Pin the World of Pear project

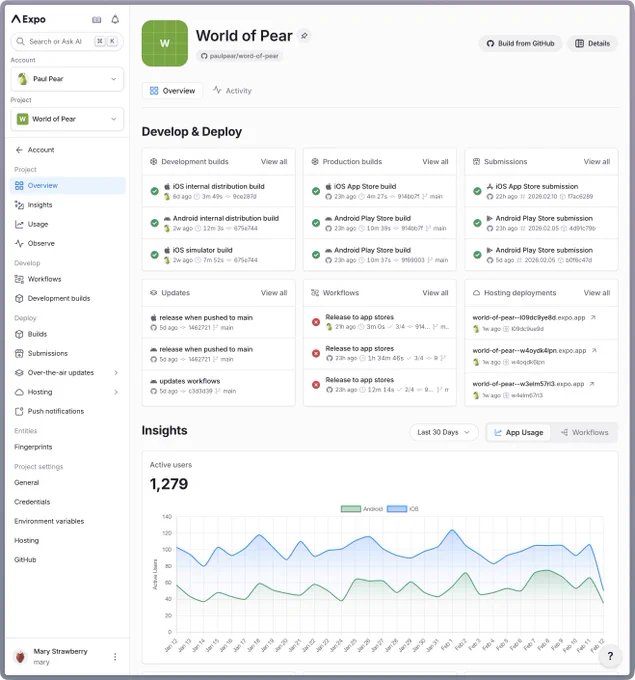[304, 36]
